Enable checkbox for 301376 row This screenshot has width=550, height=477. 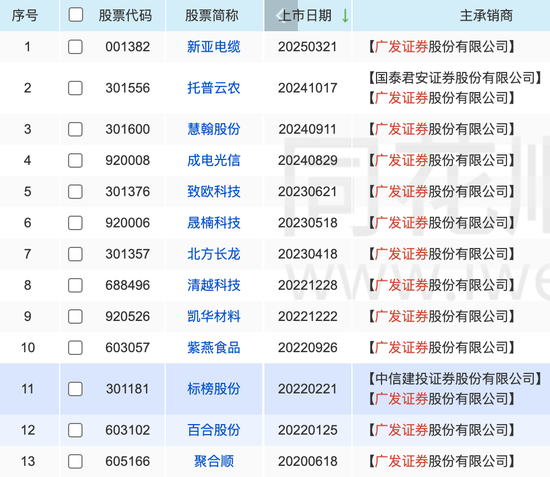[75, 192]
